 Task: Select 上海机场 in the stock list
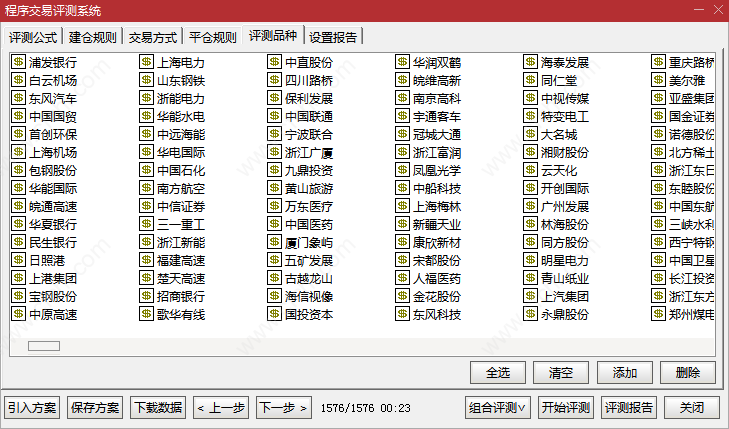coord(53,152)
